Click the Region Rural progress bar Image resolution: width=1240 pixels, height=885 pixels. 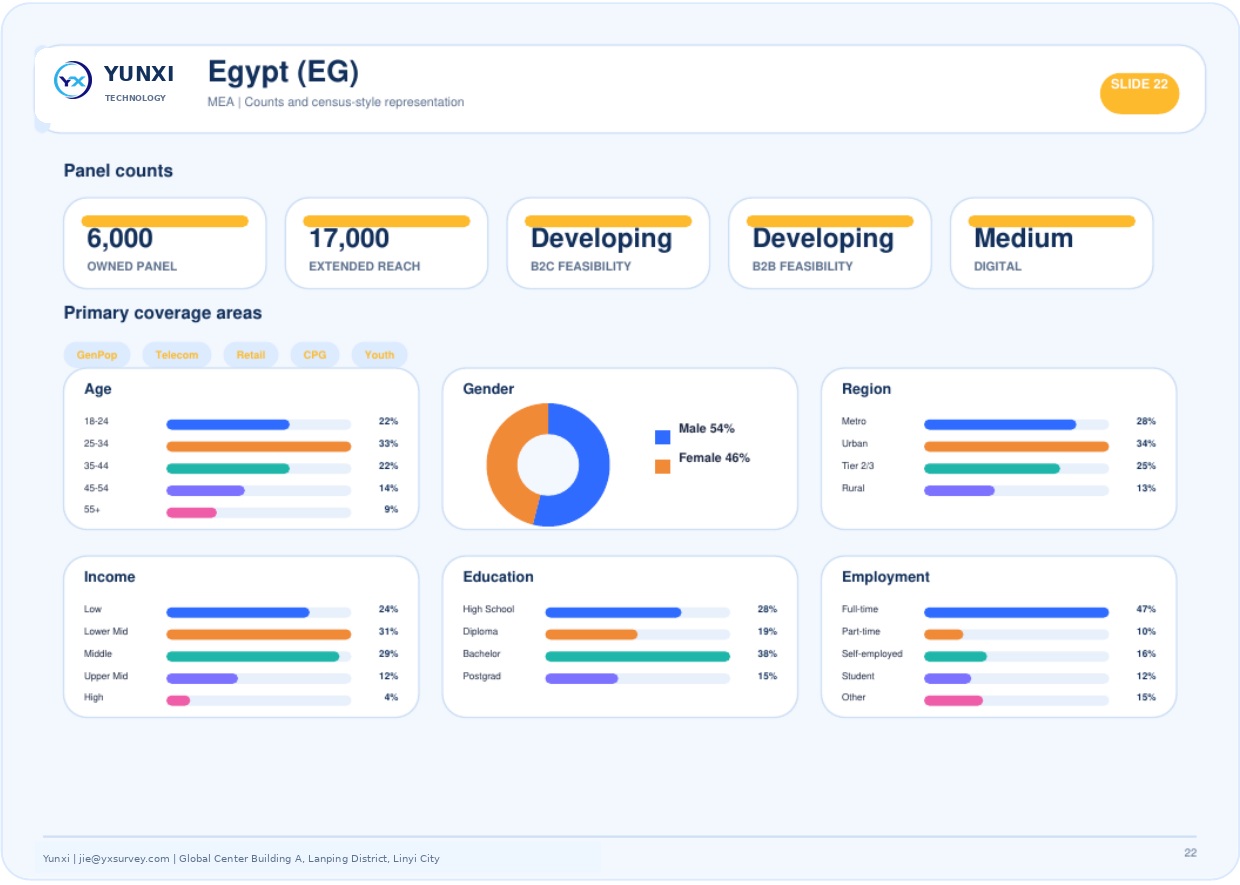tap(1016, 490)
